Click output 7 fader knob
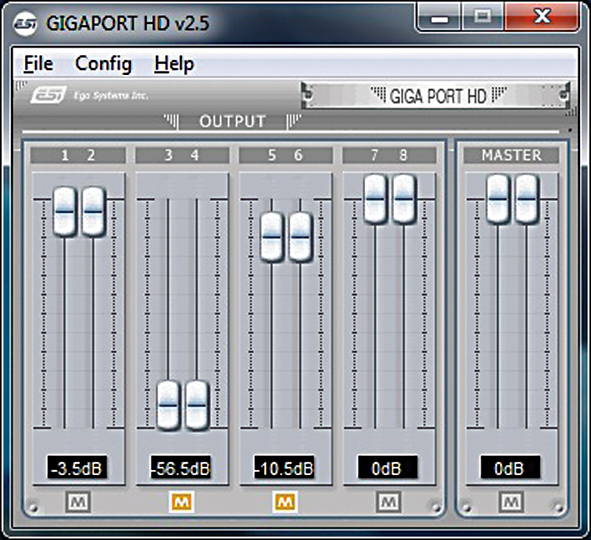This screenshot has height=540, width=591. 375,199
